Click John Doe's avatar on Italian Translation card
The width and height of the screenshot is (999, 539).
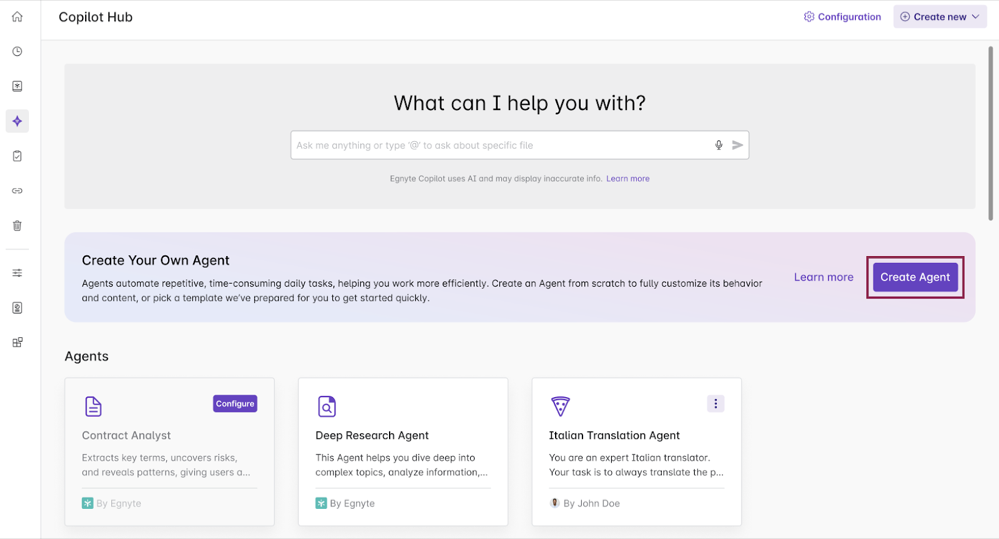[x=555, y=503]
